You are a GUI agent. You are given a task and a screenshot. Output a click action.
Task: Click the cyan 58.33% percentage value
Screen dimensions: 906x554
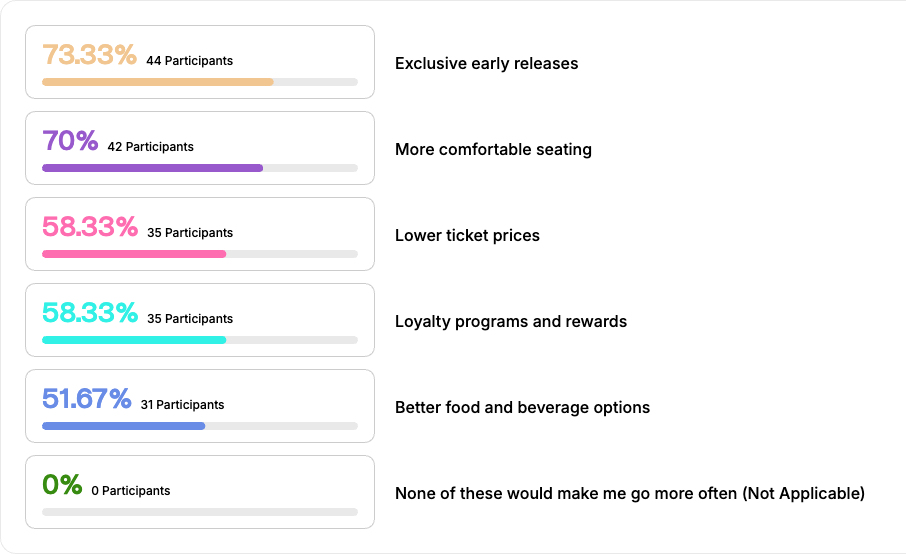coord(89,314)
